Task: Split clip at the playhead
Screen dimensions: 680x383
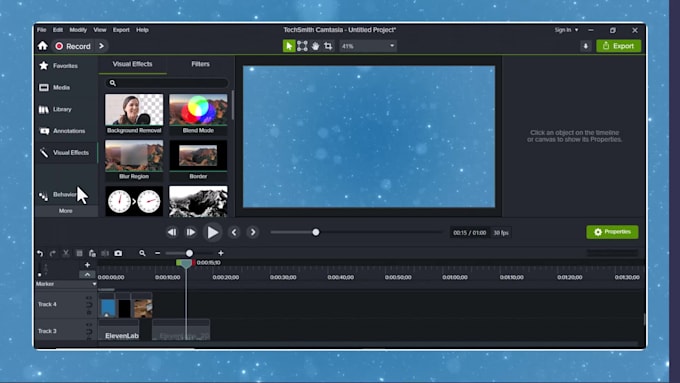Action: pyautogui.click(x=105, y=253)
